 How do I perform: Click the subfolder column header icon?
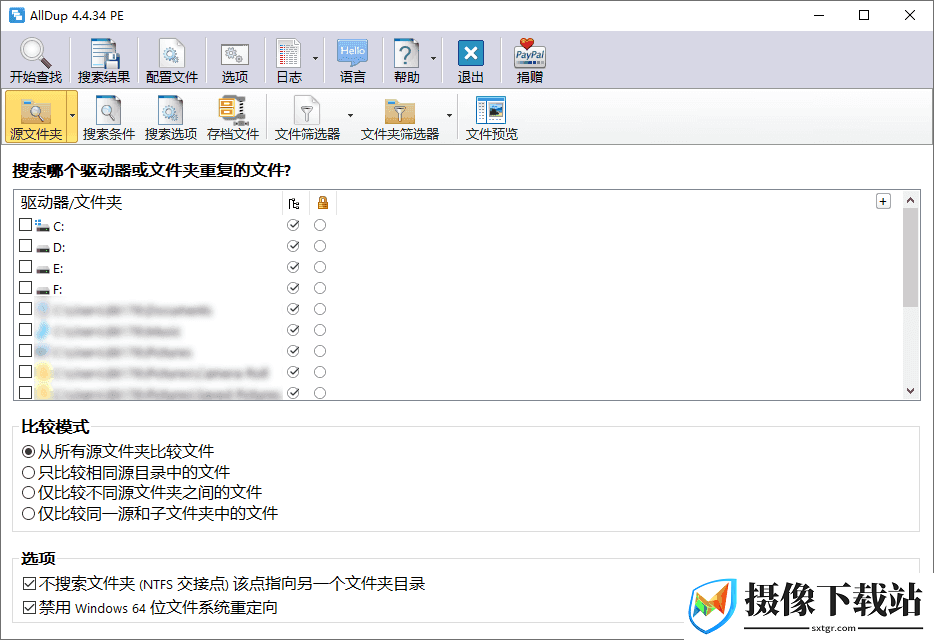click(x=294, y=203)
